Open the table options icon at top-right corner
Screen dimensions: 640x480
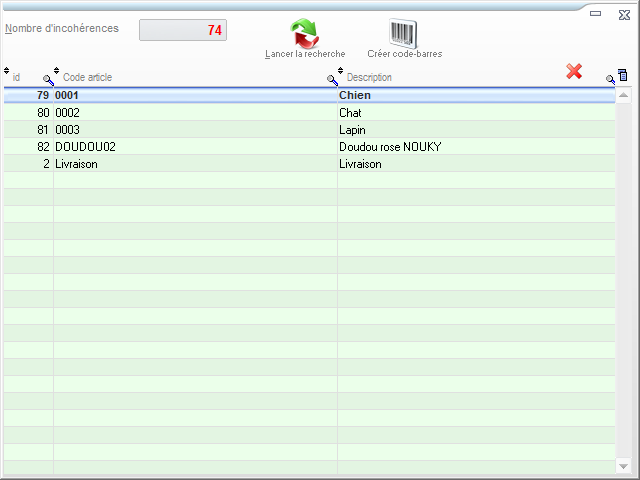click(623, 75)
